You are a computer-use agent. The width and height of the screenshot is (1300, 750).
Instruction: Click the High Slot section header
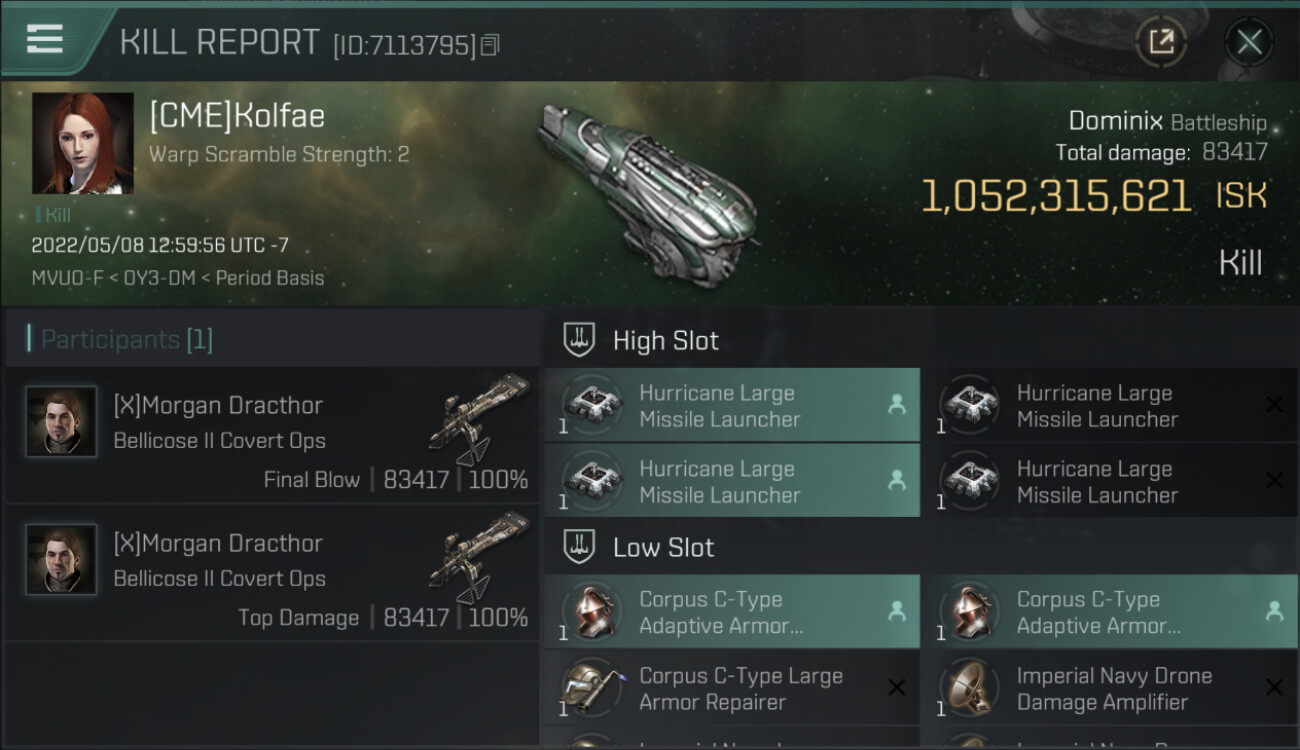pos(665,341)
